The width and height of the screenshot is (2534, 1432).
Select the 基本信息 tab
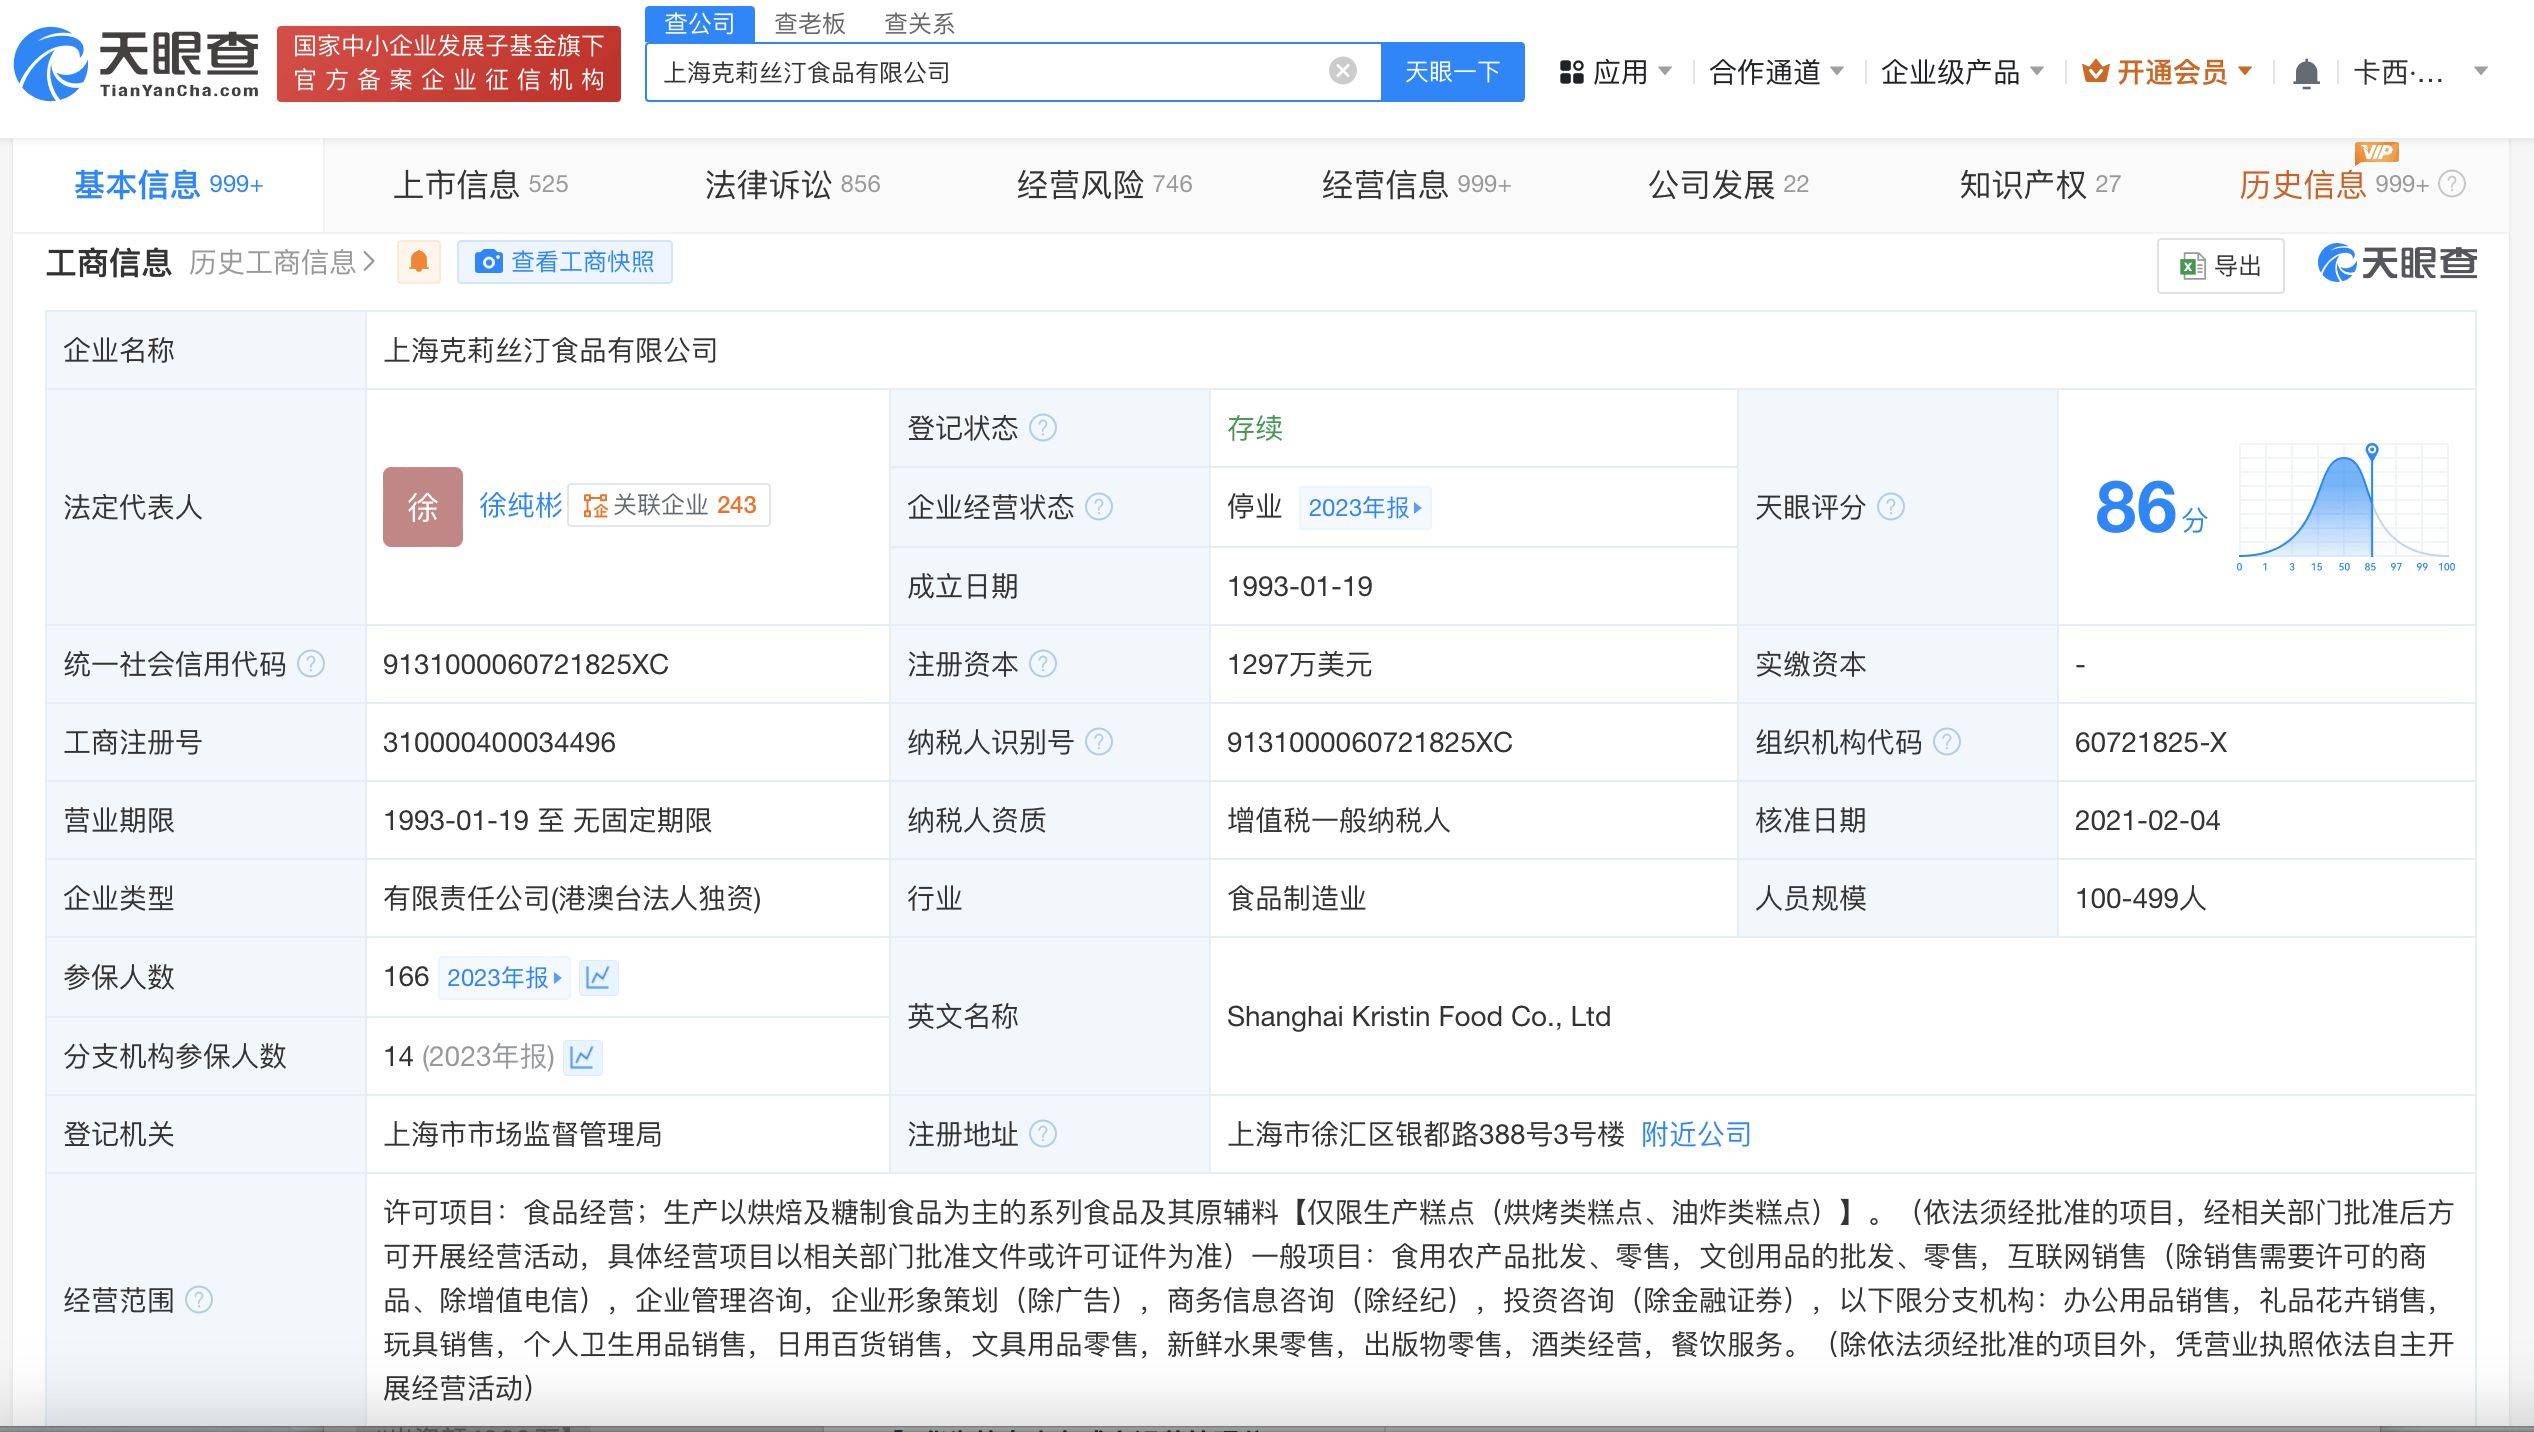(168, 184)
